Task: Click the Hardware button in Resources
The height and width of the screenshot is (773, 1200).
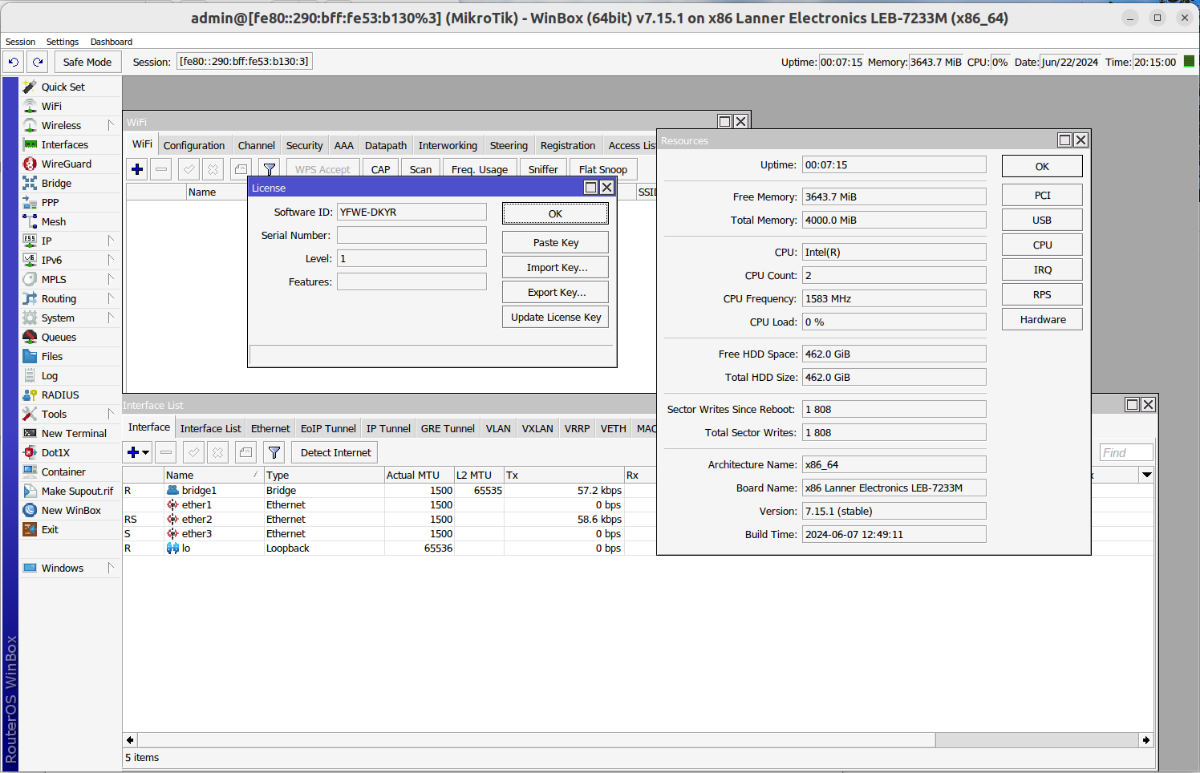Action: [1042, 320]
